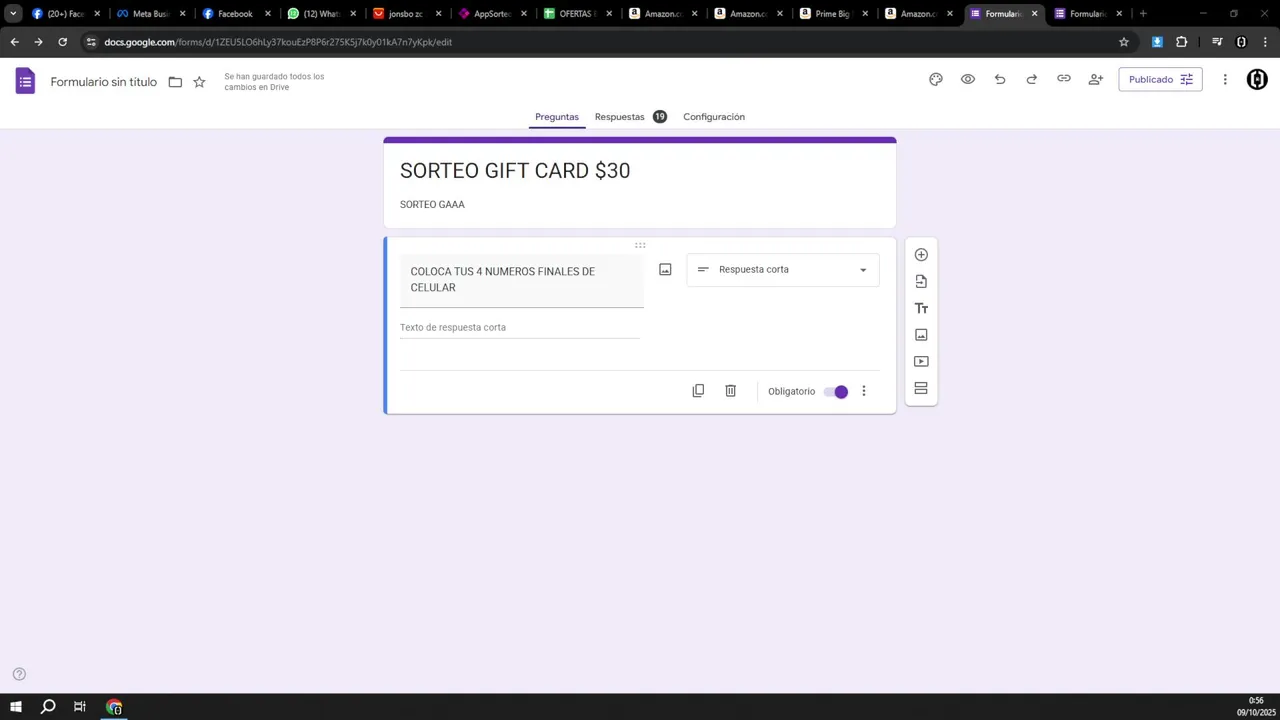Viewport: 1280px width, 720px height.
Task: Click the saved-in-Drive status text
Action: pos(274,82)
